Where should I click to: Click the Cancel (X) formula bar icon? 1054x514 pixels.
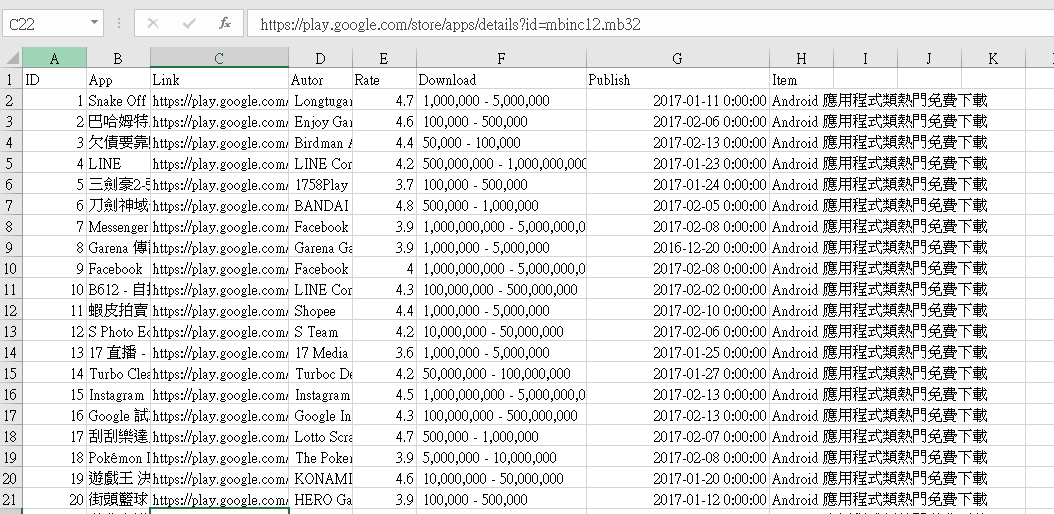pyautogui.click(x=153, y=24)
